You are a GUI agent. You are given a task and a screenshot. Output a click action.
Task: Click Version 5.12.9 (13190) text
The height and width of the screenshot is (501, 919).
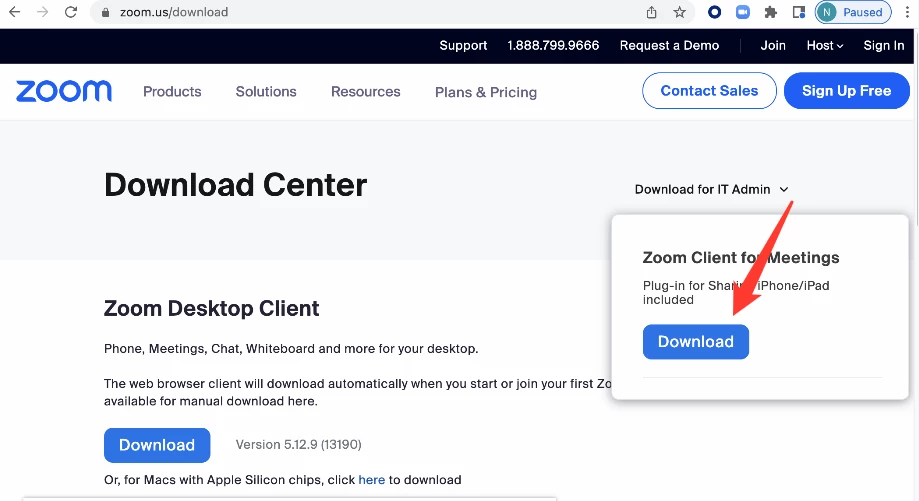tap(298, 445)
